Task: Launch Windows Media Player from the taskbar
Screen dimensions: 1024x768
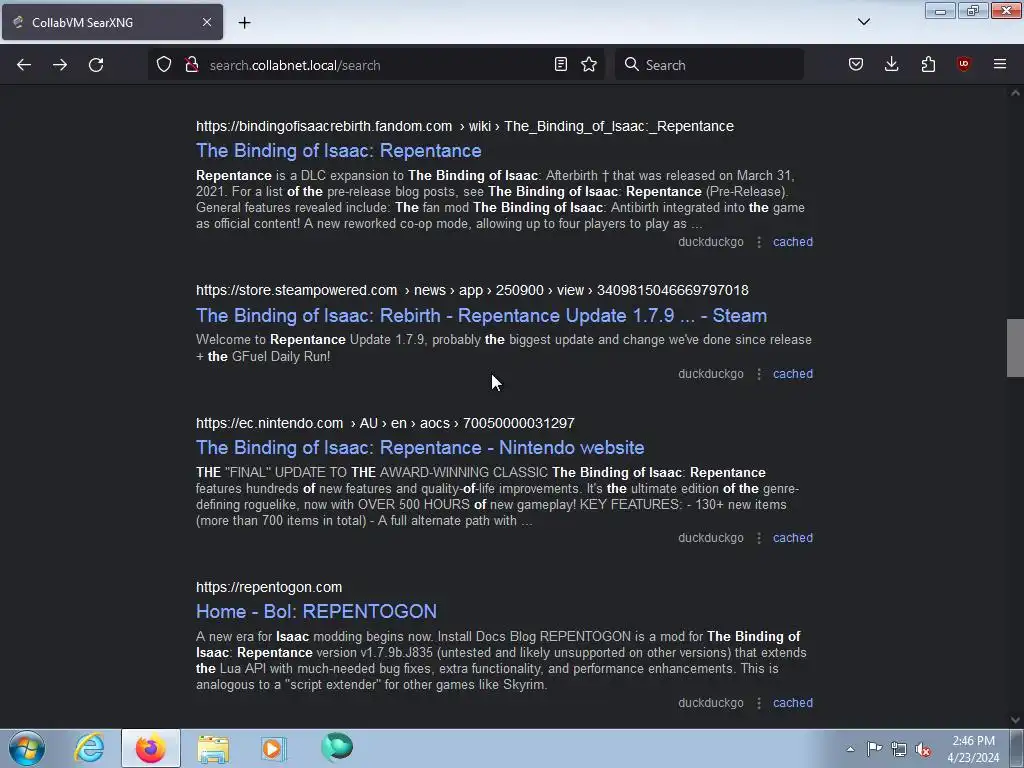Action: (x=273, y=748)
